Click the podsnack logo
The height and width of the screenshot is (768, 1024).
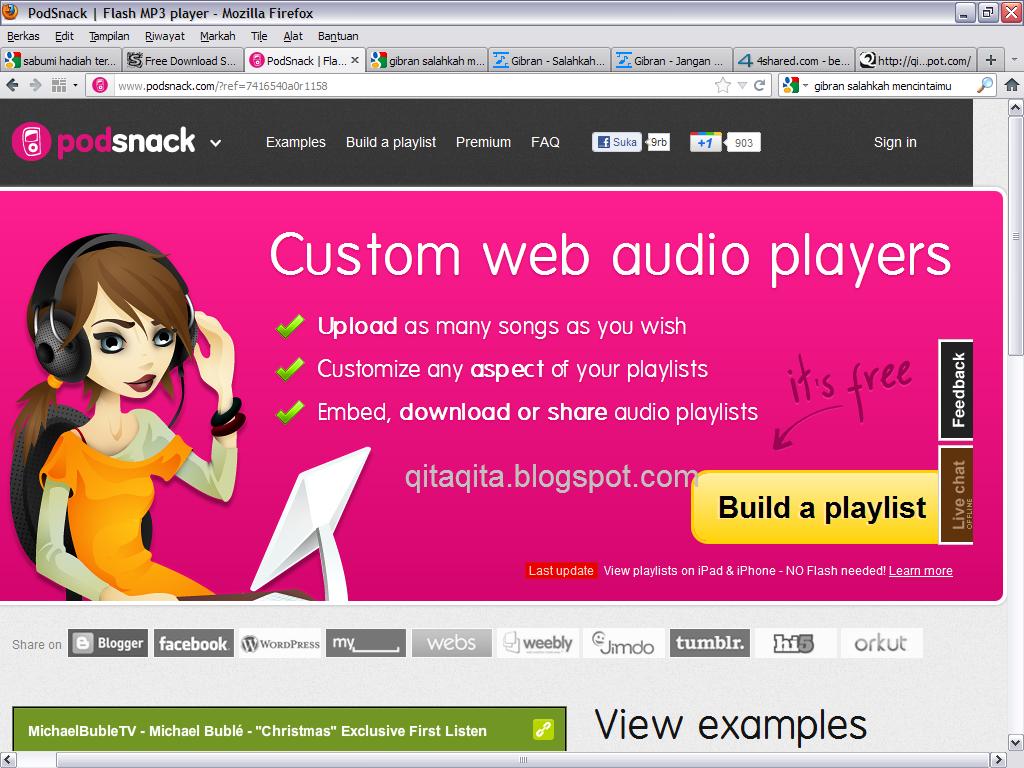pyautogui.click(x=103, y=141)
